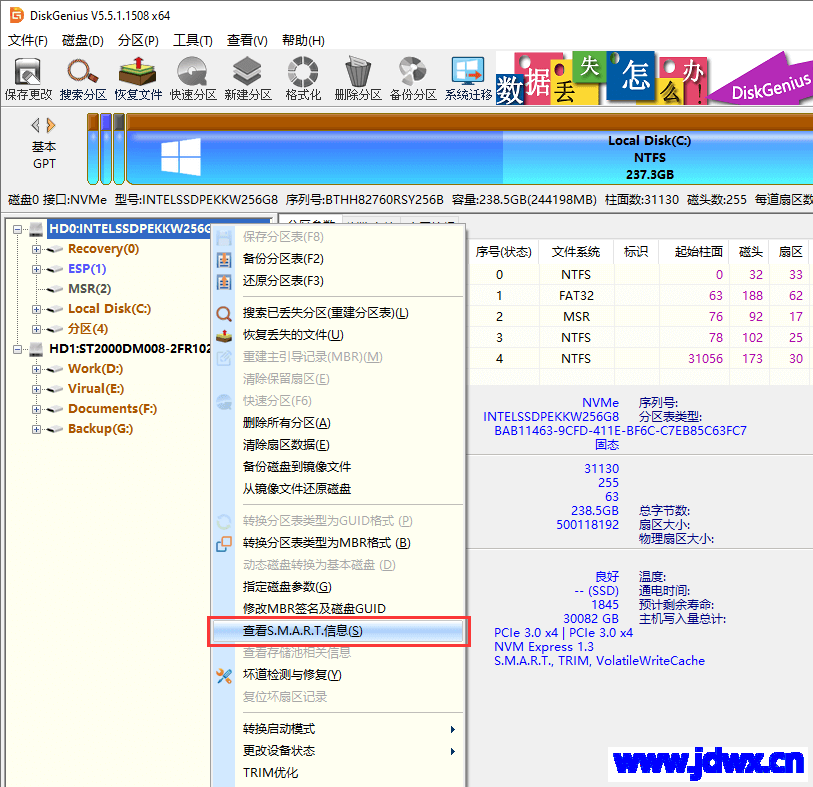This screenshot has width=813, height=787.
Task: Choose 修改MBR签名及磁盘GUID menu entry
Action: click(338, 609)
